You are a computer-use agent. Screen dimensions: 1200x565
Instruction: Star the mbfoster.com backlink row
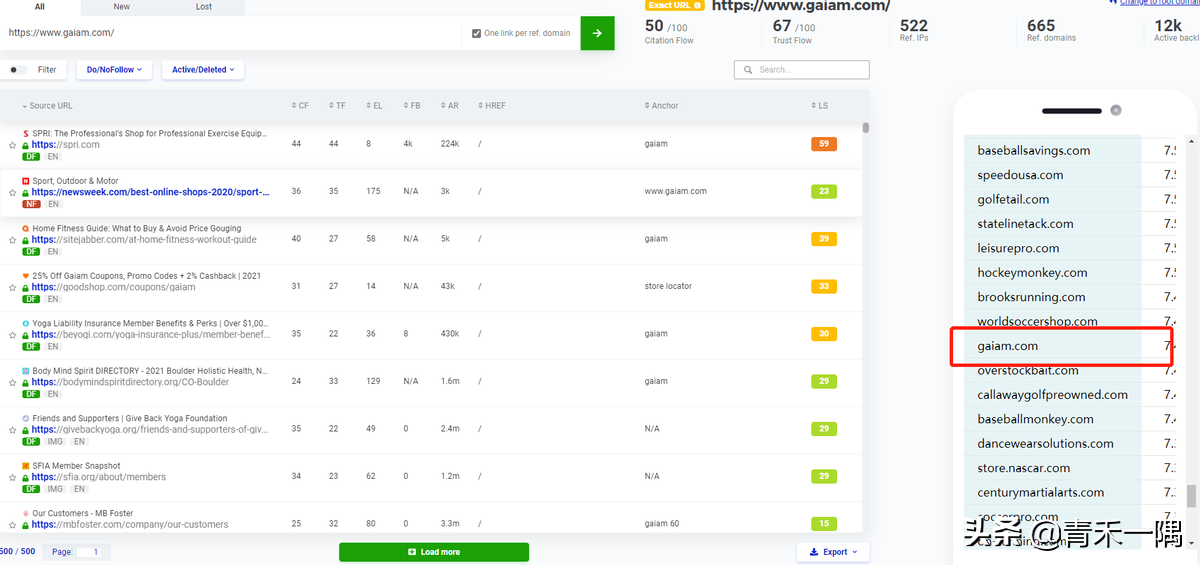click(x=13, y=525)
